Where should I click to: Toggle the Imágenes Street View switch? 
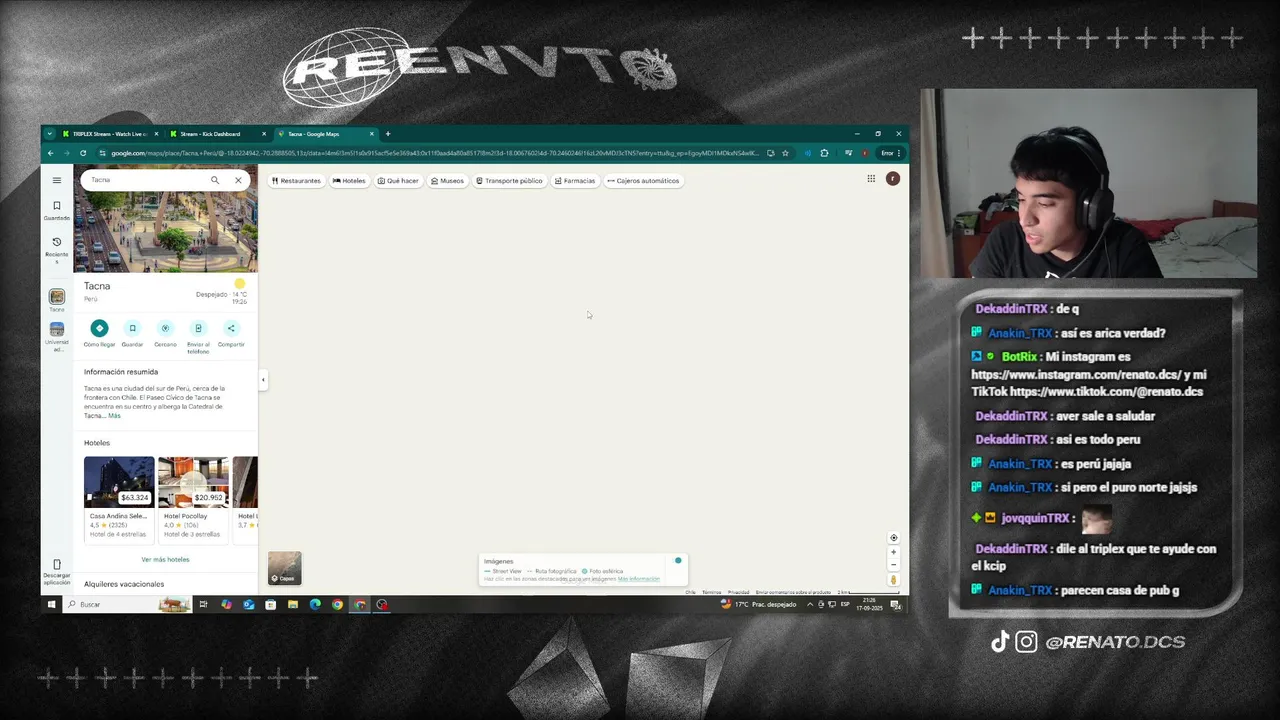(x=678, y=560)
